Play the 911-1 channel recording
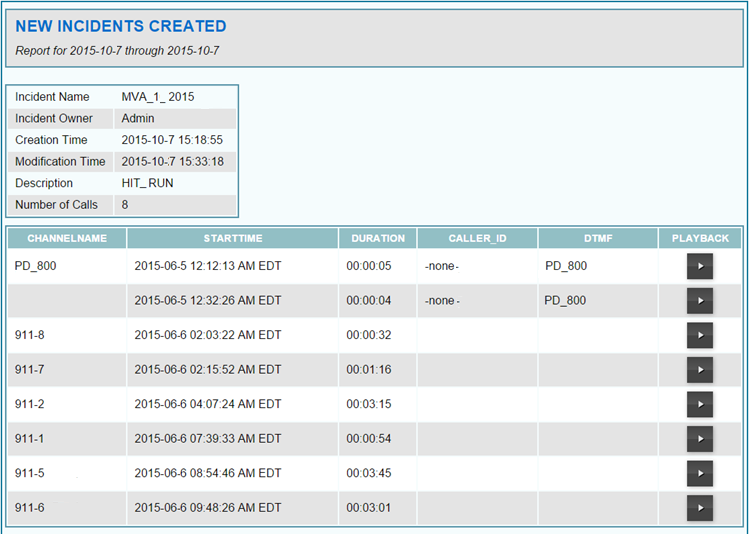 pos(700,439)
